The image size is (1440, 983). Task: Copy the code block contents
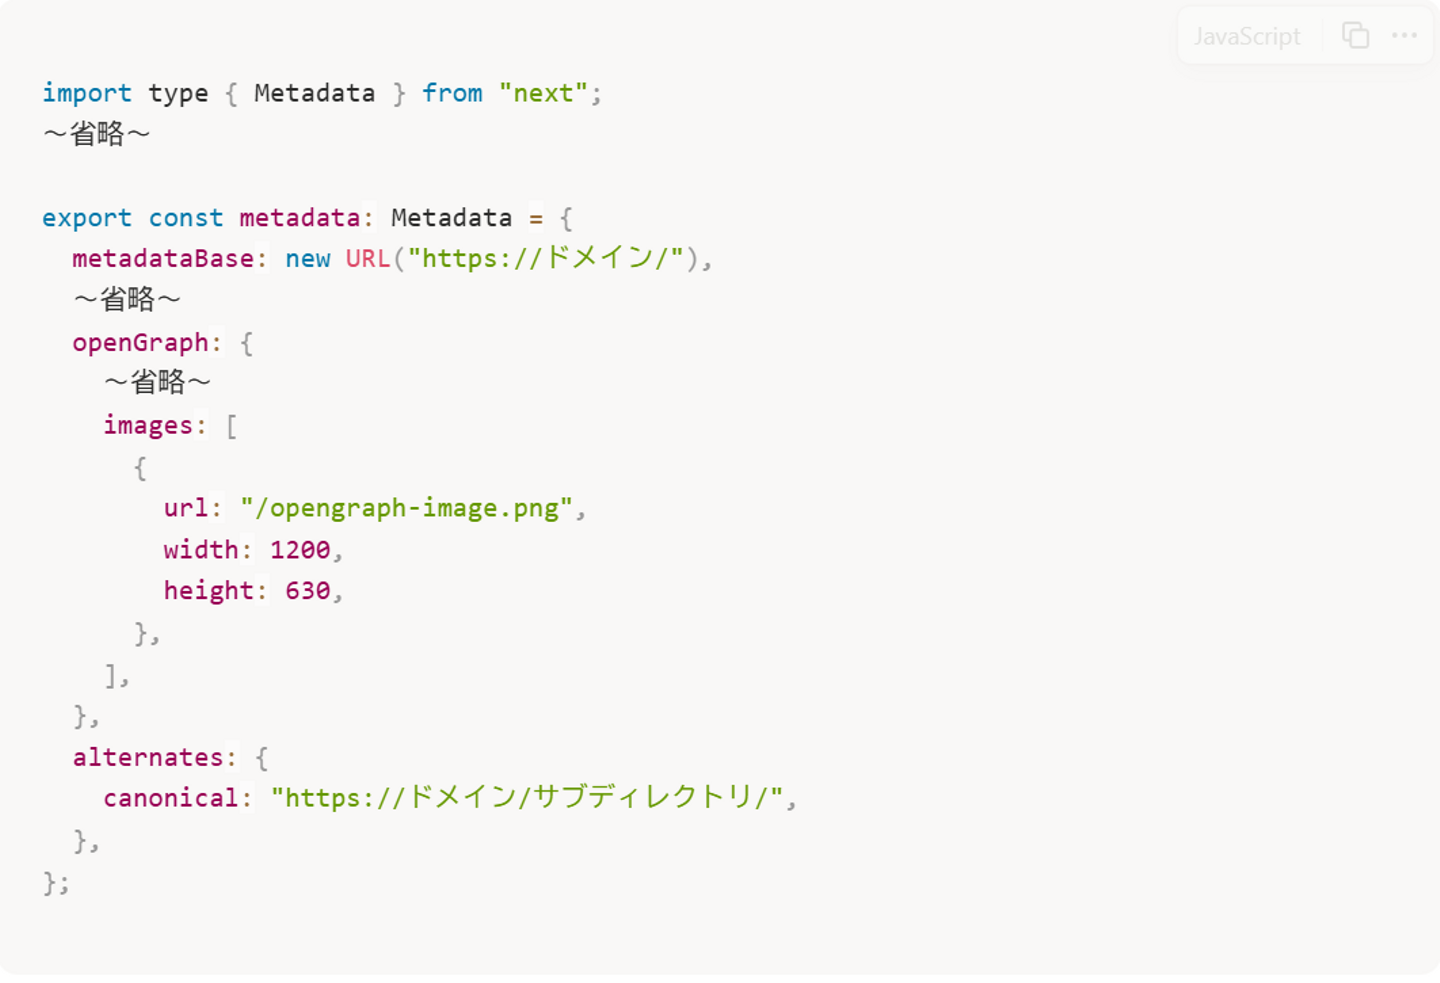pos(1355,36)
